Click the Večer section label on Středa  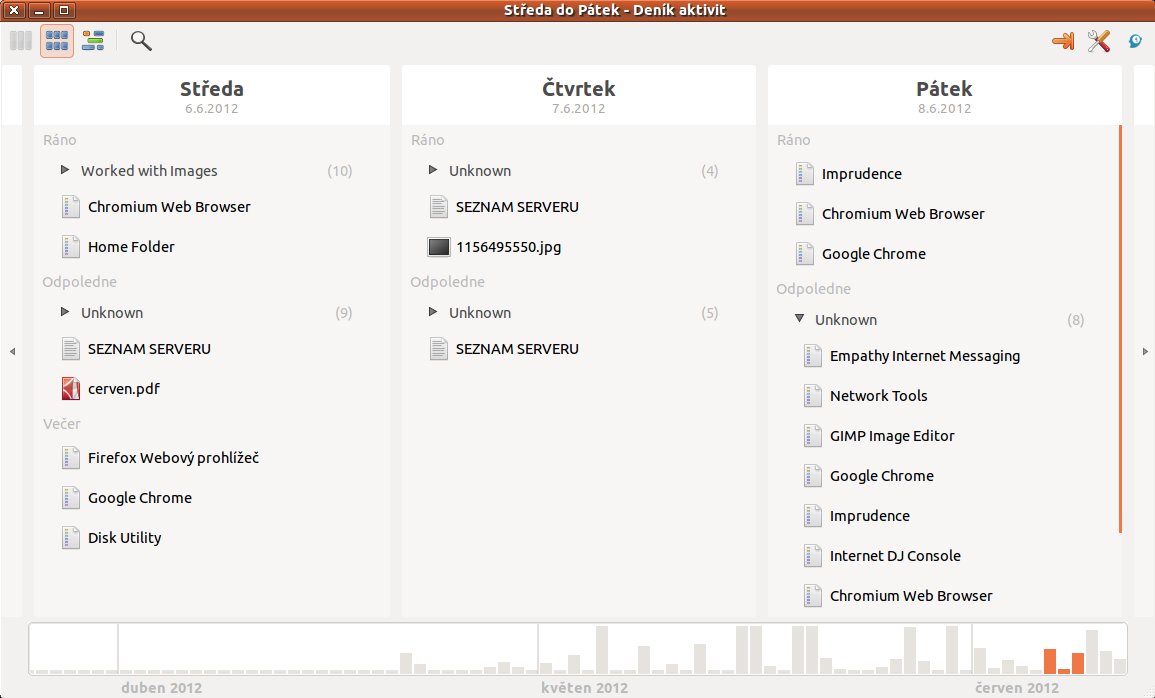tap(62, 424)
